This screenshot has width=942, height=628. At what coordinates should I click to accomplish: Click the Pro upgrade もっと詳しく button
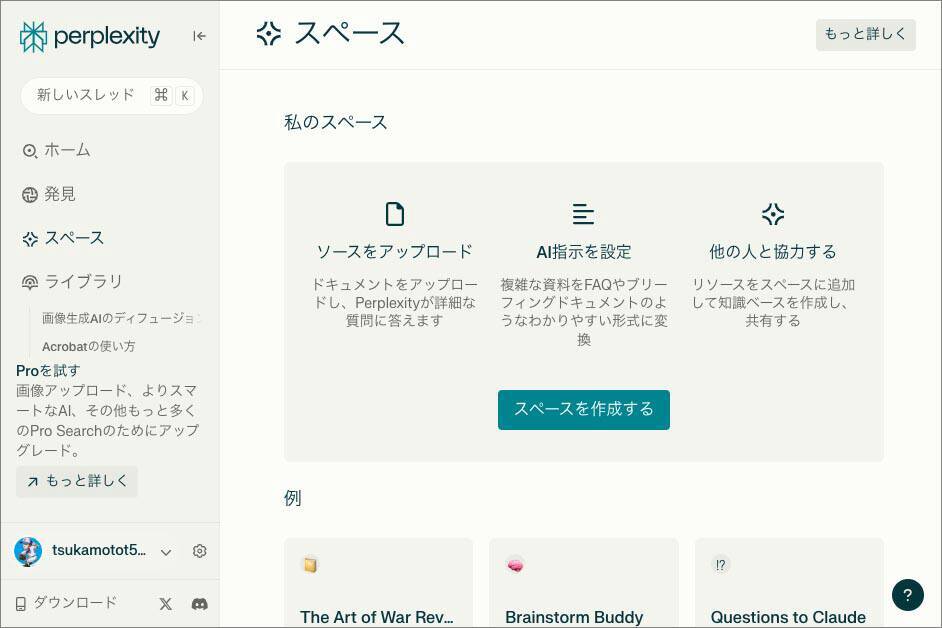tap(77, 481)
